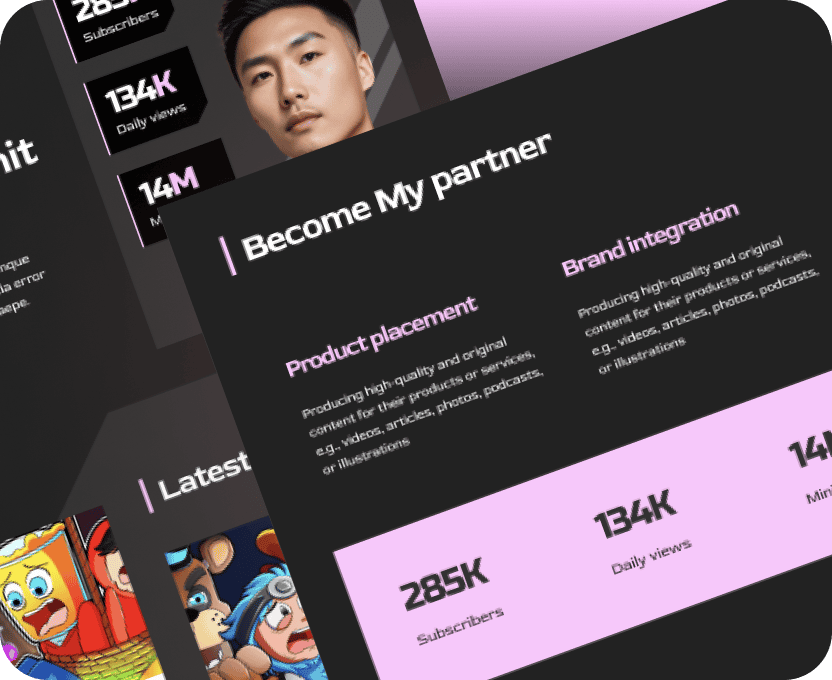Click the Daily views label in pink banner
Screen dimensions: 832x680
click(x=652, y=557)
